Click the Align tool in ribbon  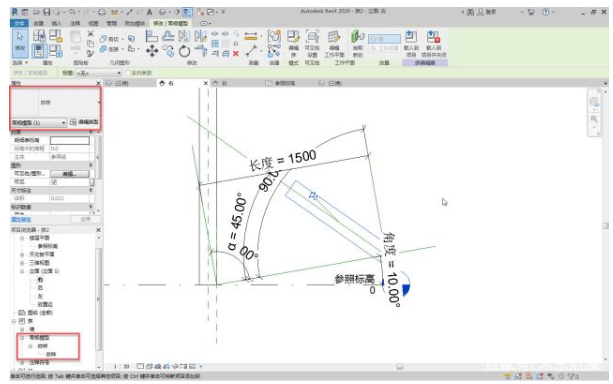point(152,36)
